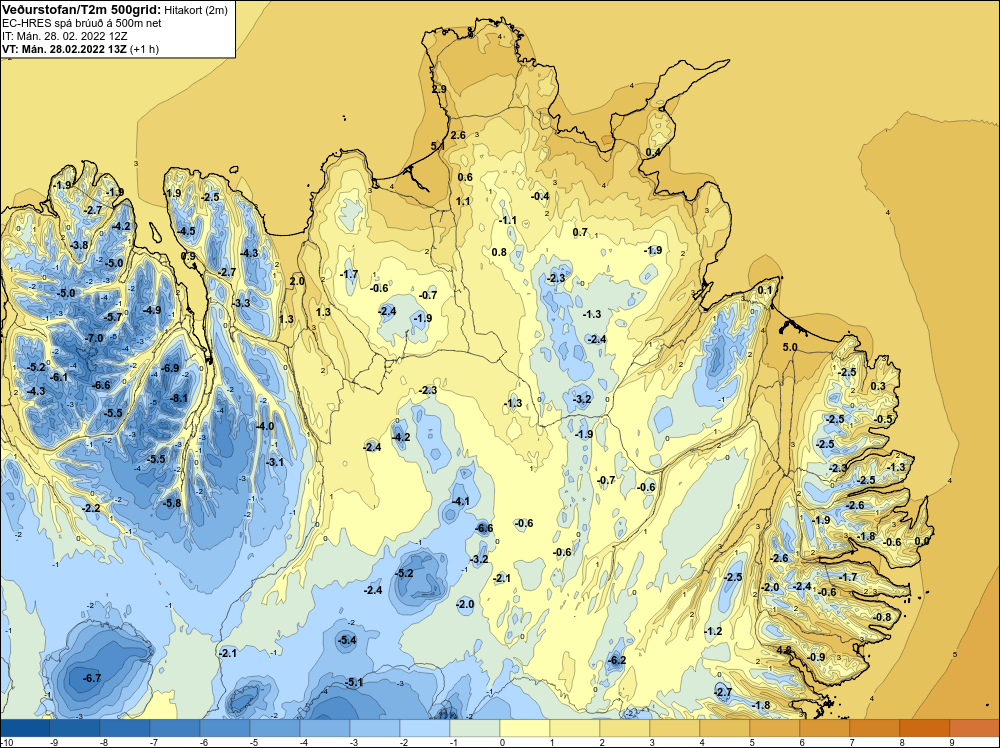Select the -2.2 temperature label
This screenshot has width=1000, height=748.
(92, 508)
